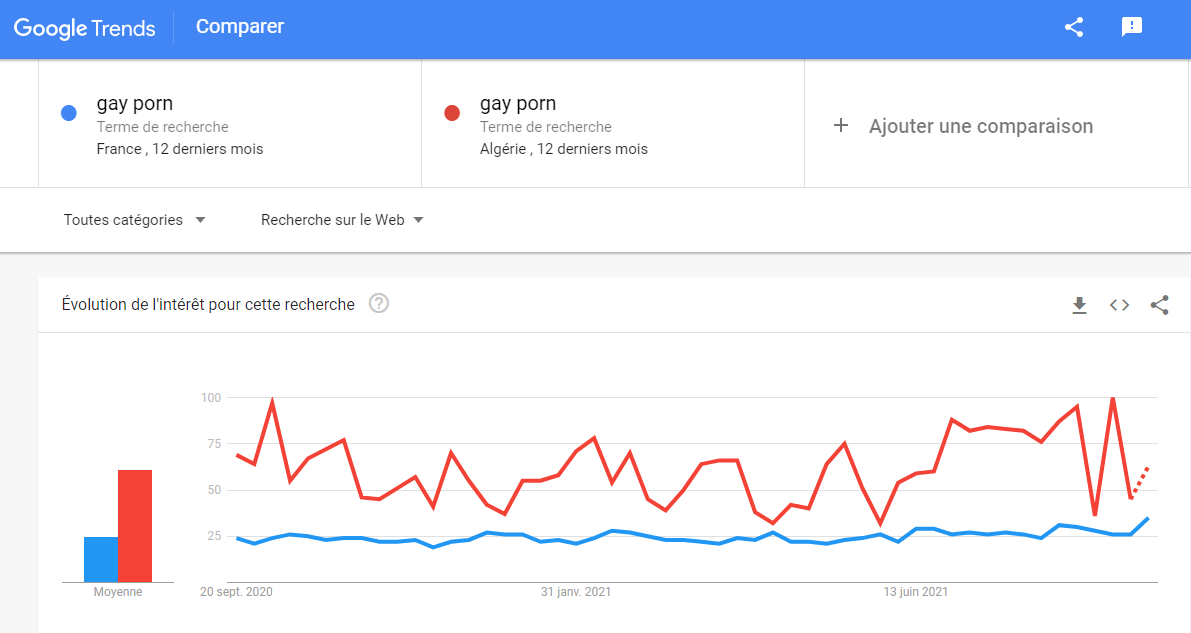1191x633 pixels.
Task: Click the plus icon to add comparison
Action: [x=841, y=126]
